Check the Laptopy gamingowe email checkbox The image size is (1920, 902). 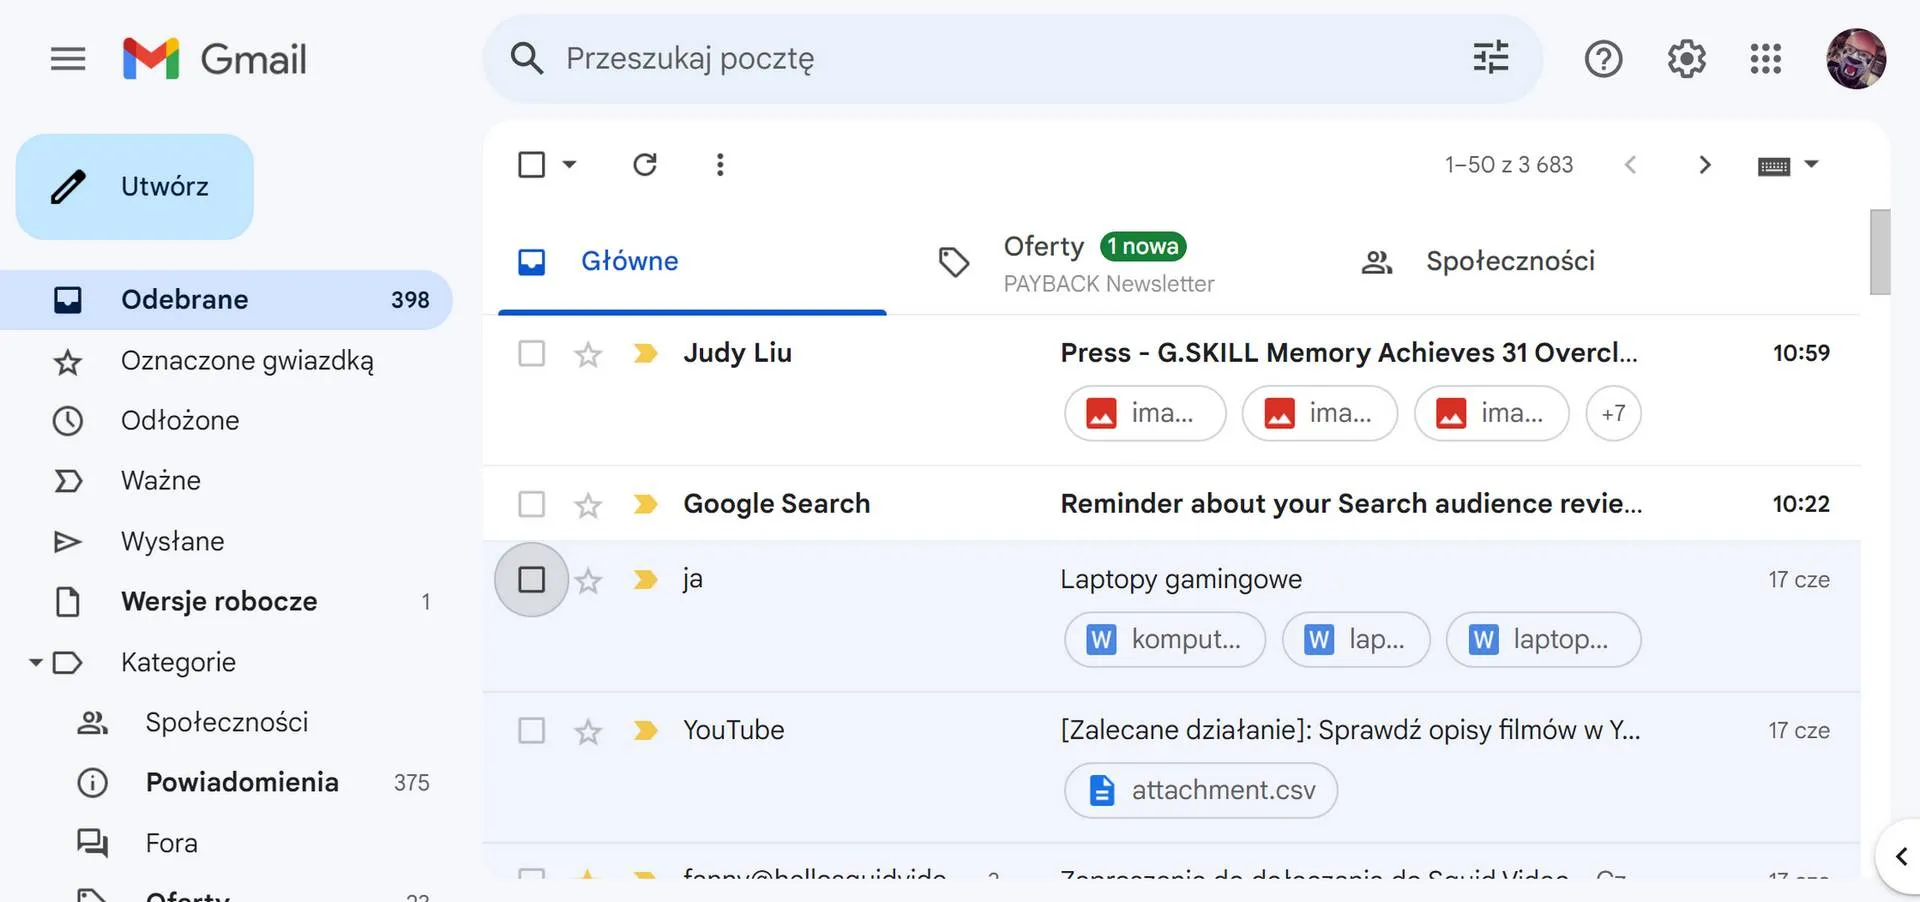tap(532, 580)
